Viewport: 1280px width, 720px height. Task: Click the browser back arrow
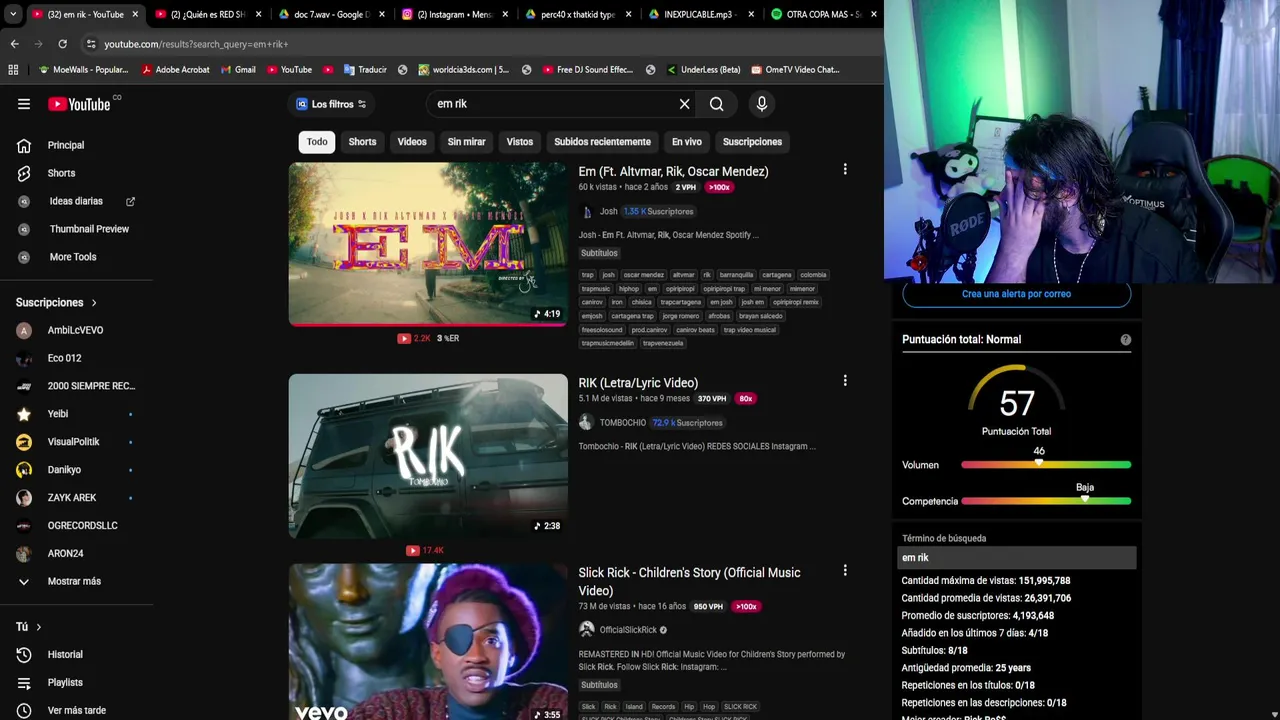14,44
